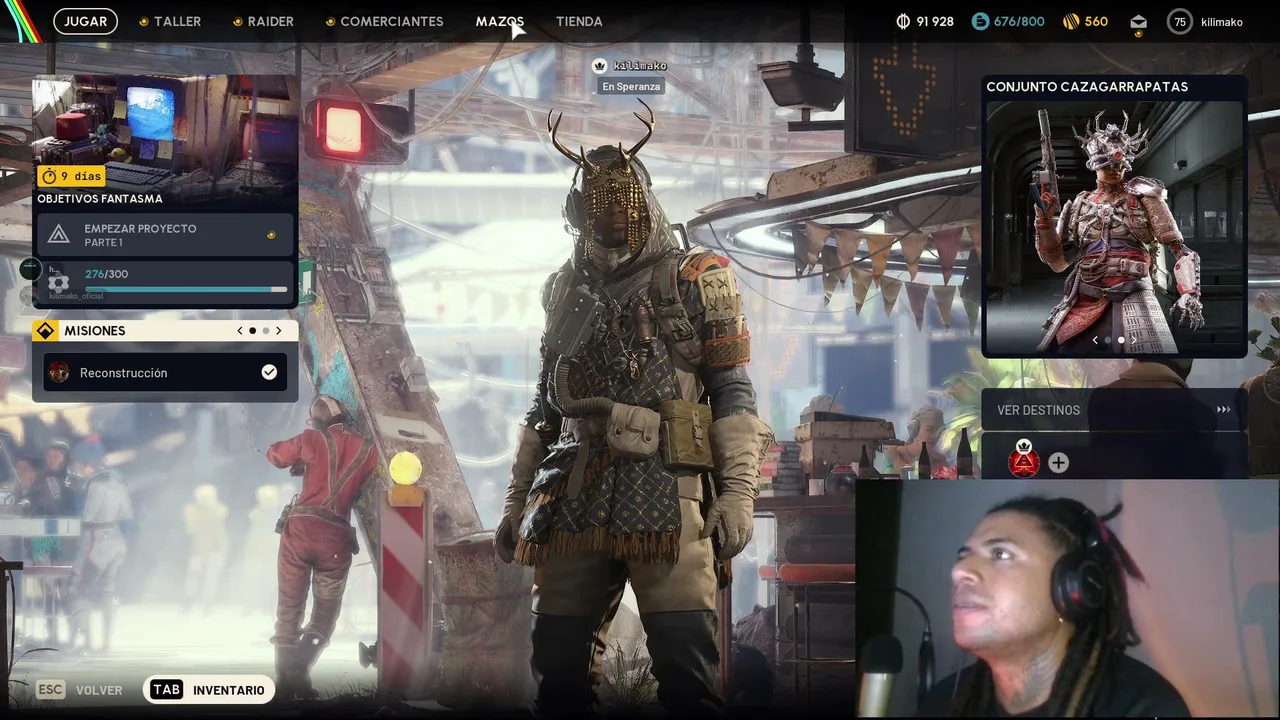
Task: Add a squad member with the plus icon
Action: pos(1058,463)
